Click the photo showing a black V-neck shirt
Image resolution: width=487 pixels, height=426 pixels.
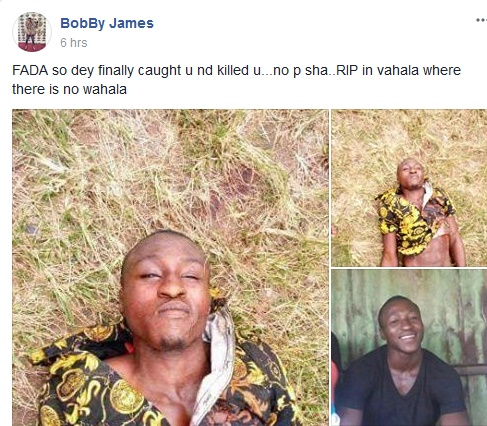pos(409,347)
